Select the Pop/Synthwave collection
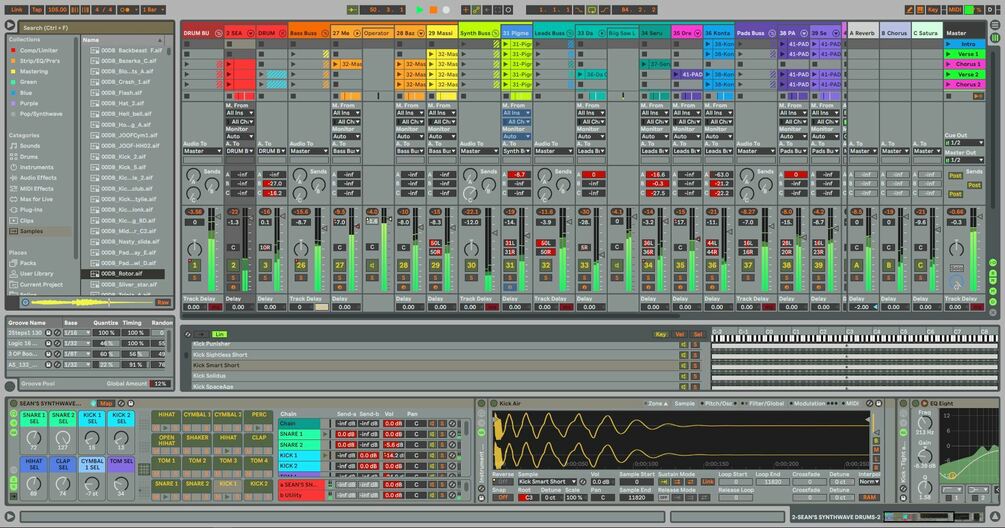 point(41,113)
